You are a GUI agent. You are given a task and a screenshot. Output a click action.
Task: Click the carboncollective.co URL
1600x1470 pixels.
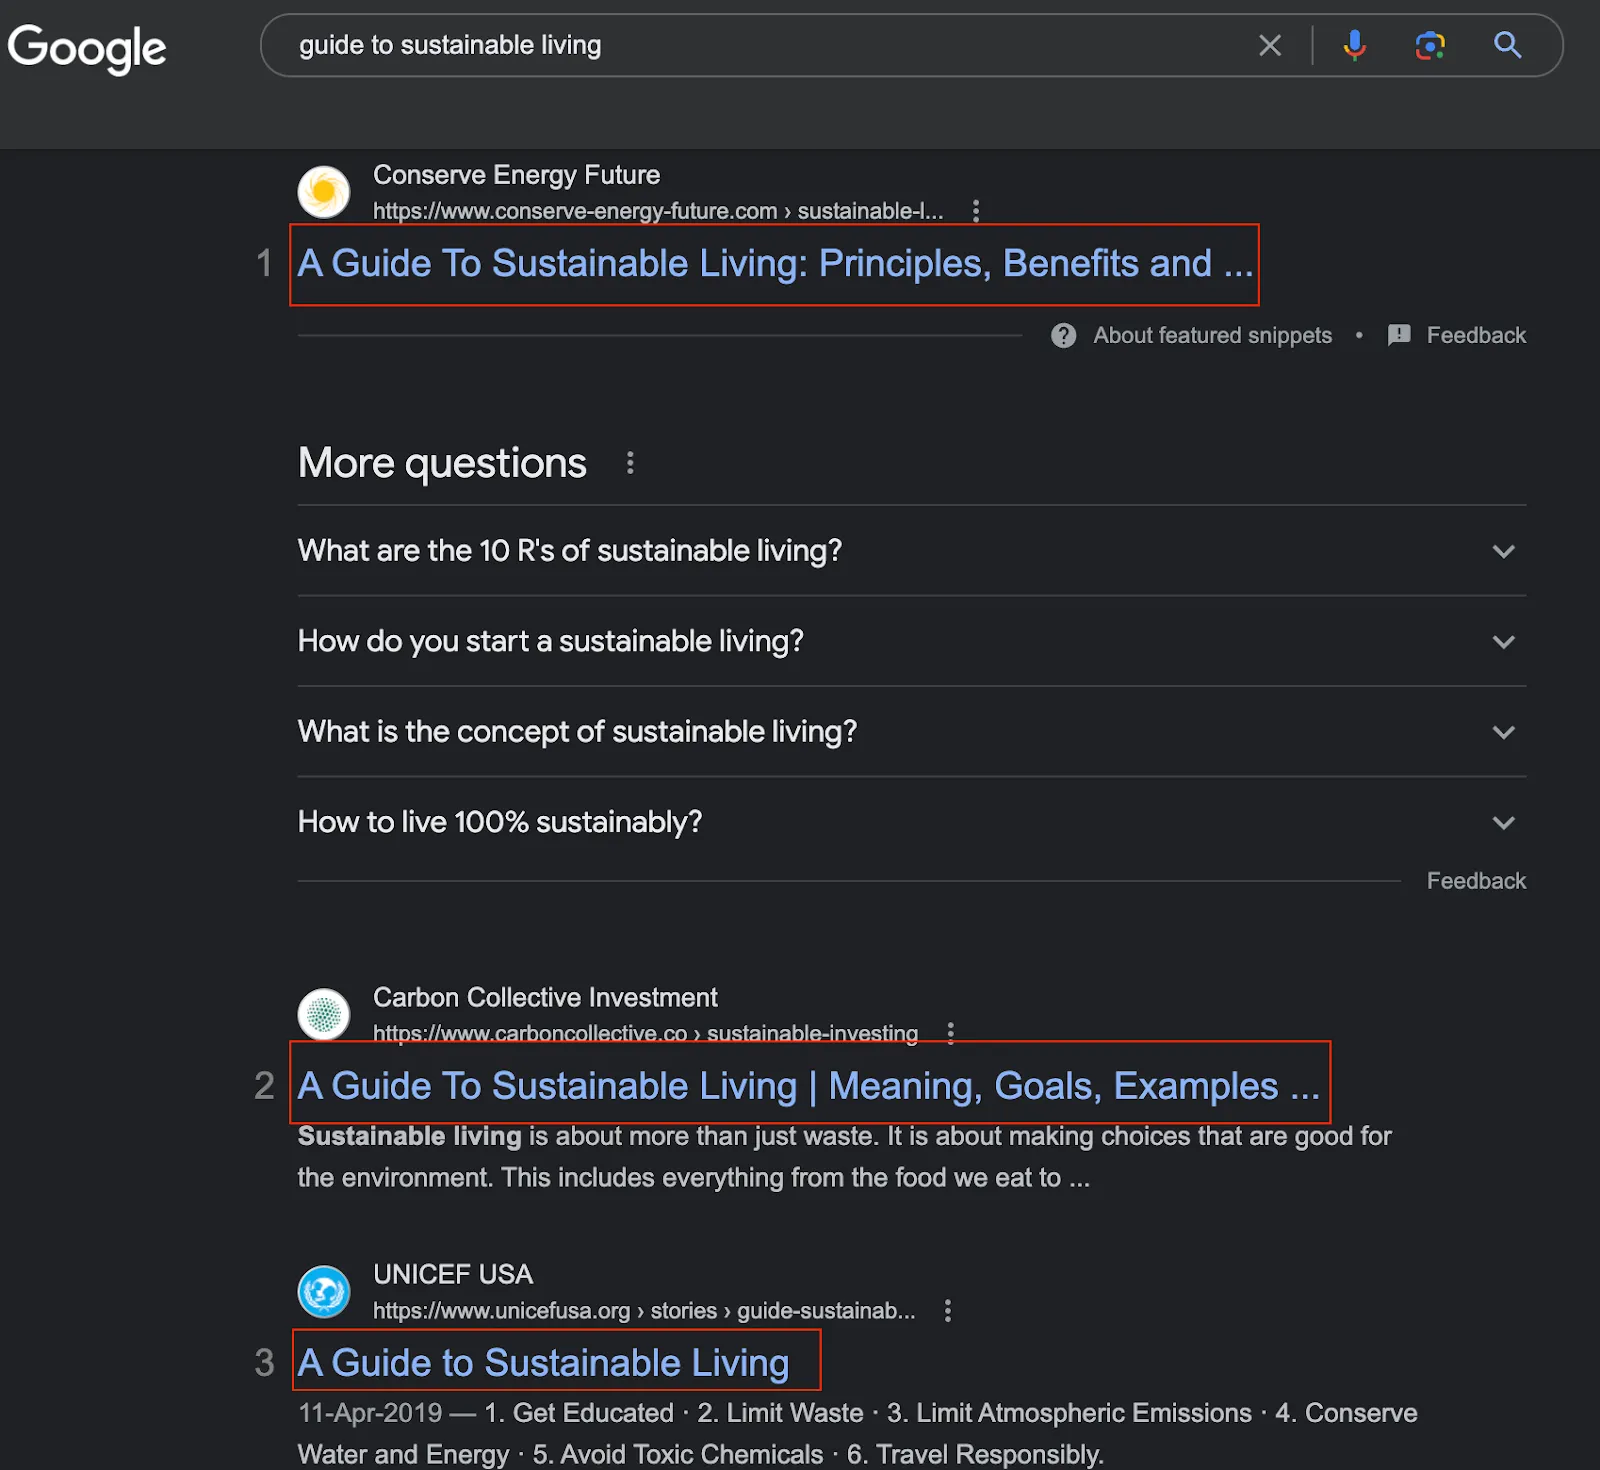[x=645, y=1033]
